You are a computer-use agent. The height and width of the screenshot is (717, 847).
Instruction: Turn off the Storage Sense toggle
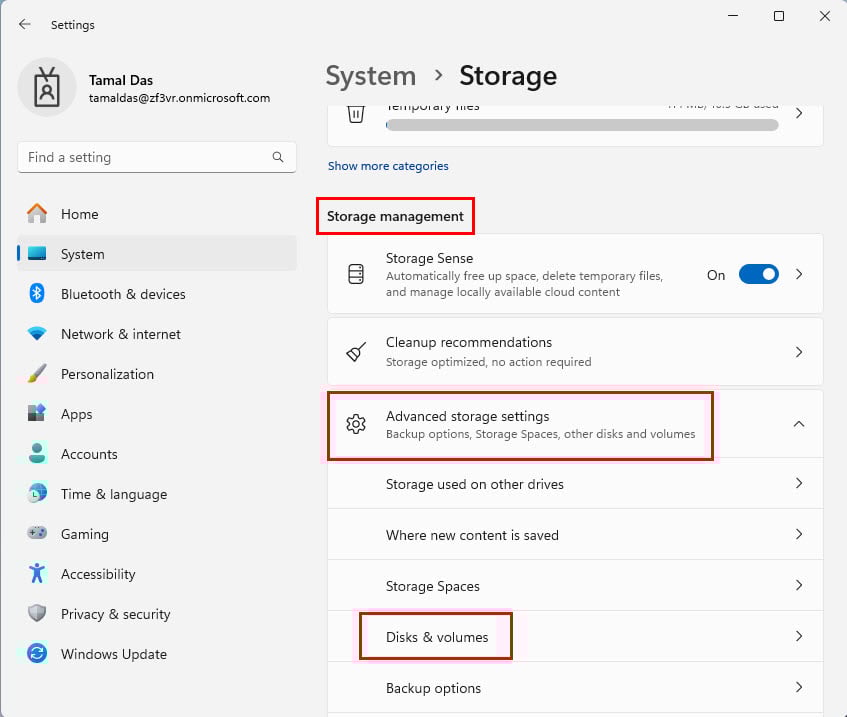tap(758, 275)
